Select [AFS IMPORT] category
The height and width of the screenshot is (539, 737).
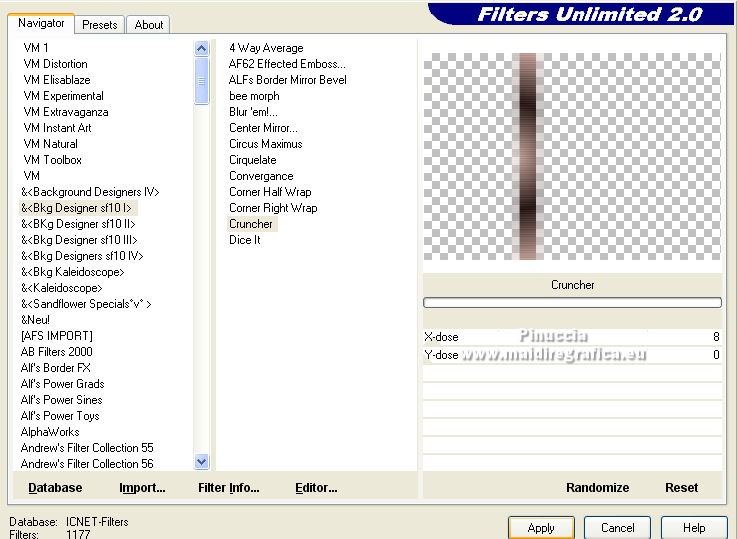tap(56, 336)
